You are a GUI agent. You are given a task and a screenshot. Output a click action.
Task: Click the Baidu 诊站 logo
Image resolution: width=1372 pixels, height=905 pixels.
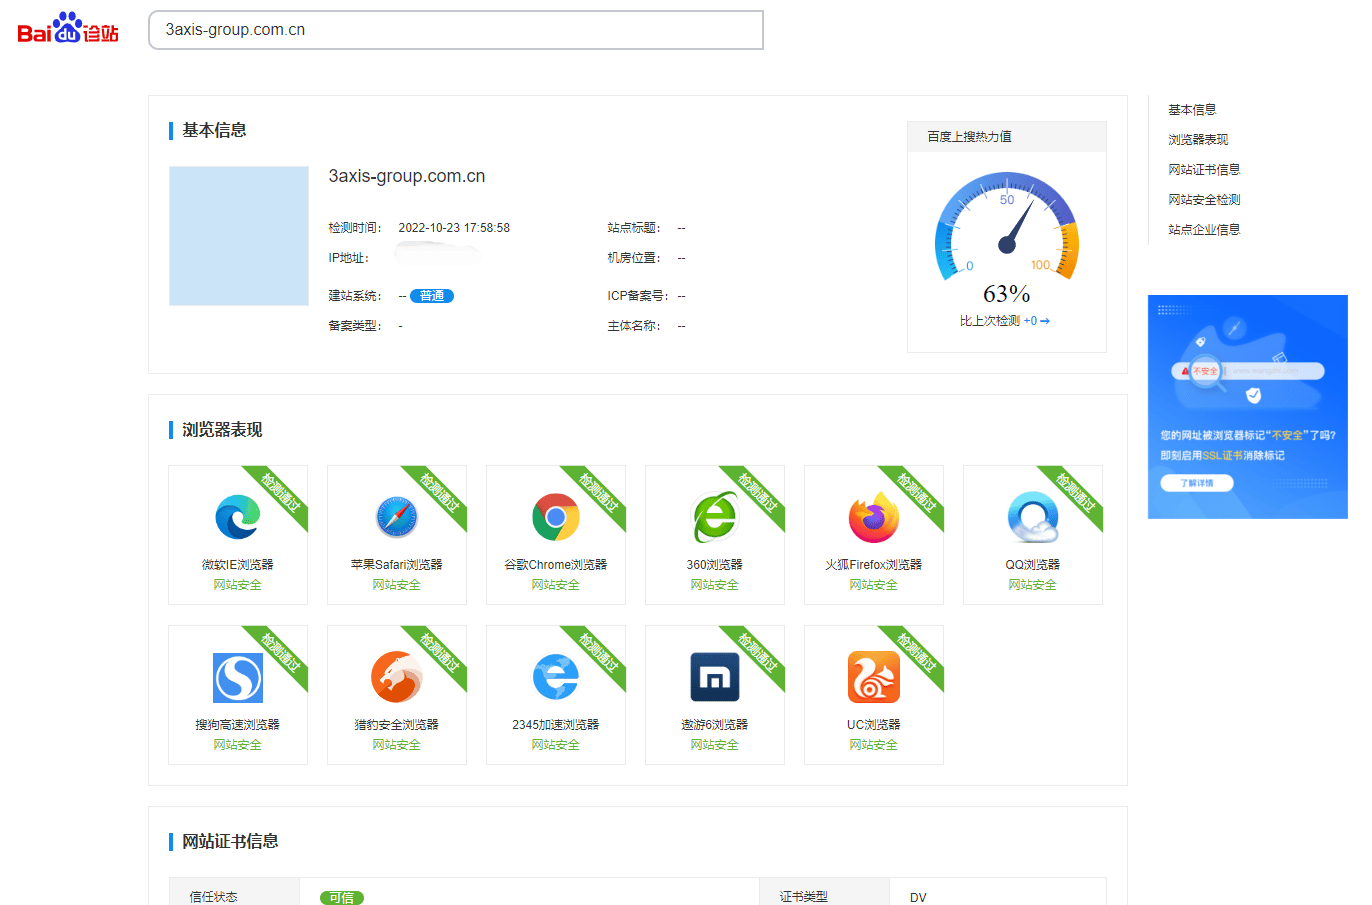click(65, 30)
